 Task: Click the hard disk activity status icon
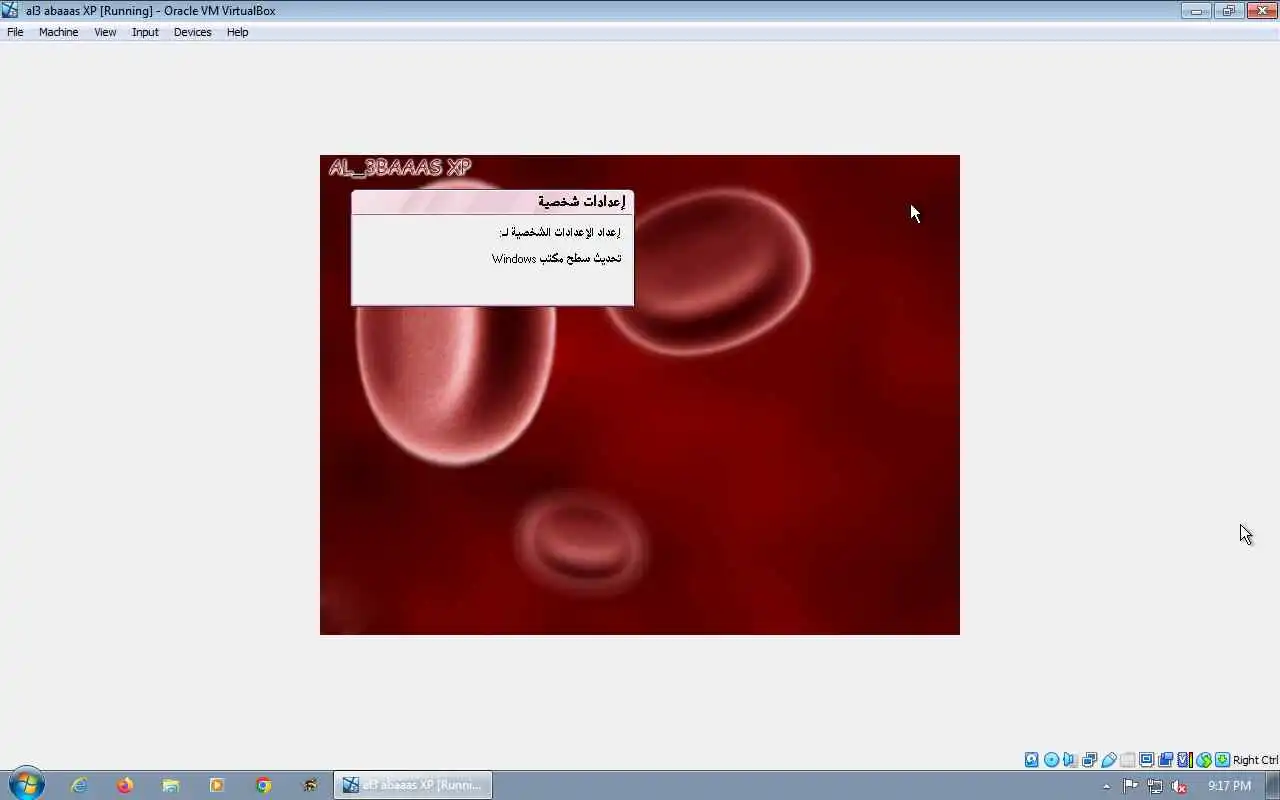click(1032, 760)
